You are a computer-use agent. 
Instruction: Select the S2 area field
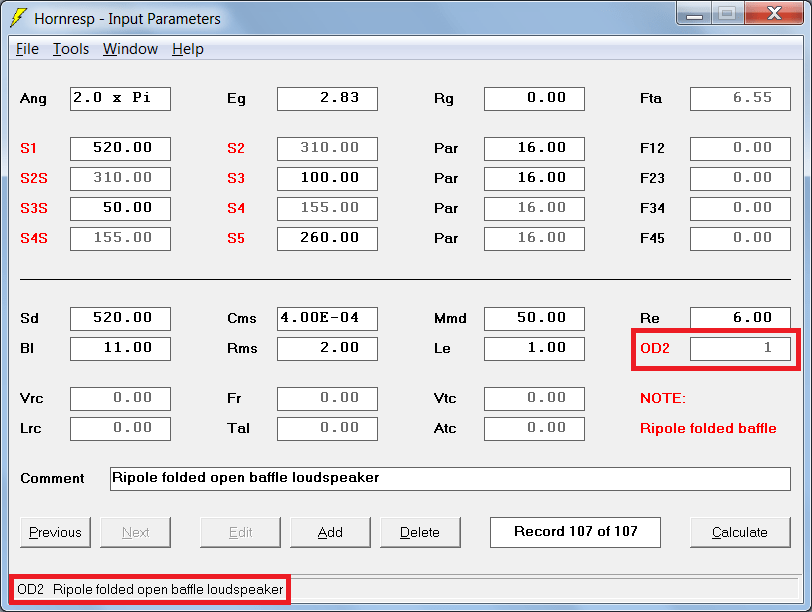coord(327,149)
